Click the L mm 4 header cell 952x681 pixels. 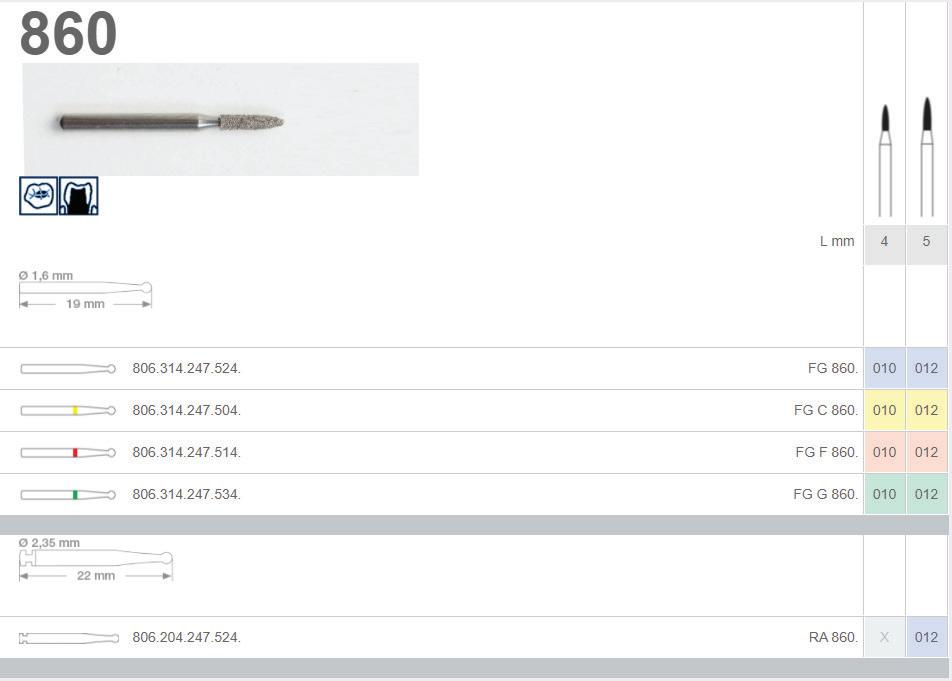(x=885, y=242)
